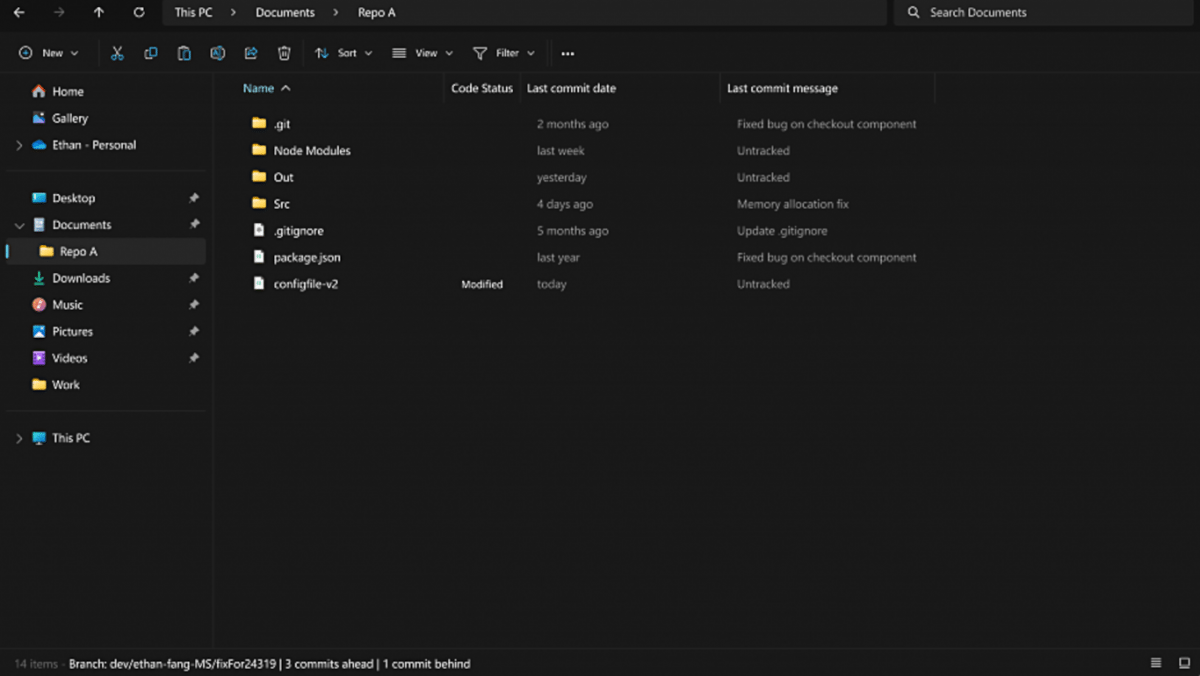Expand the This PC tree node
This screenshot has height=676, width=1200.
[19, 438]
